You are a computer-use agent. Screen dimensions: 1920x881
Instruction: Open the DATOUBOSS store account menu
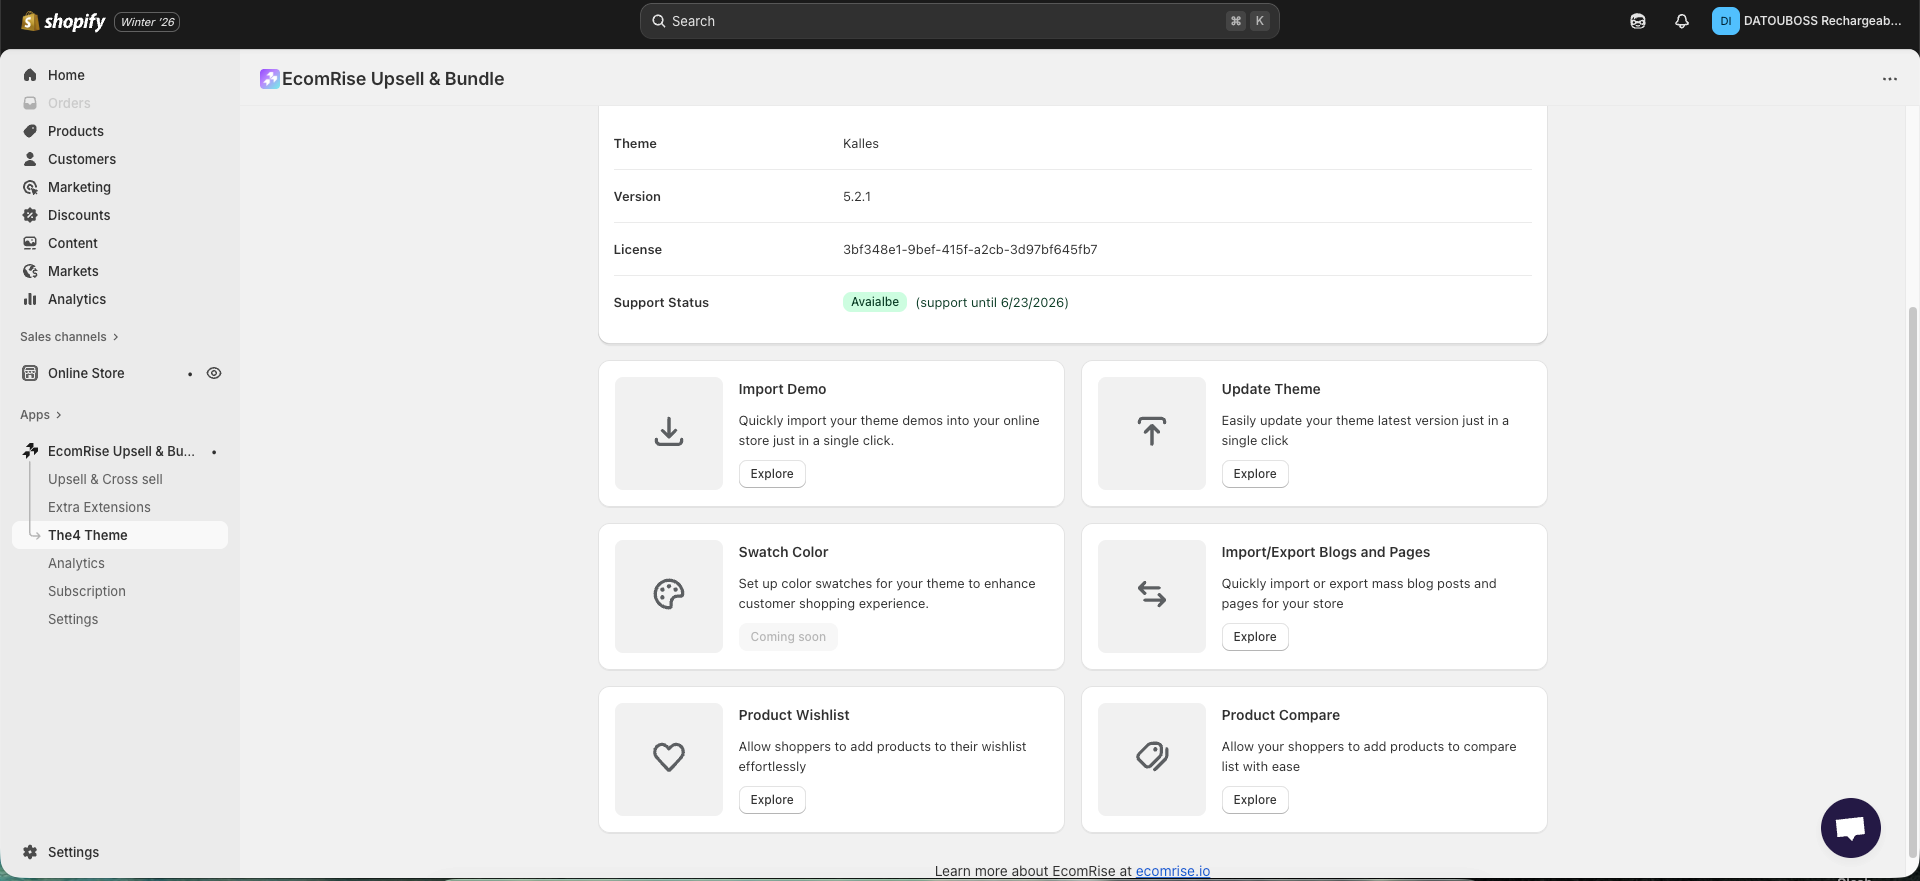1807,21
